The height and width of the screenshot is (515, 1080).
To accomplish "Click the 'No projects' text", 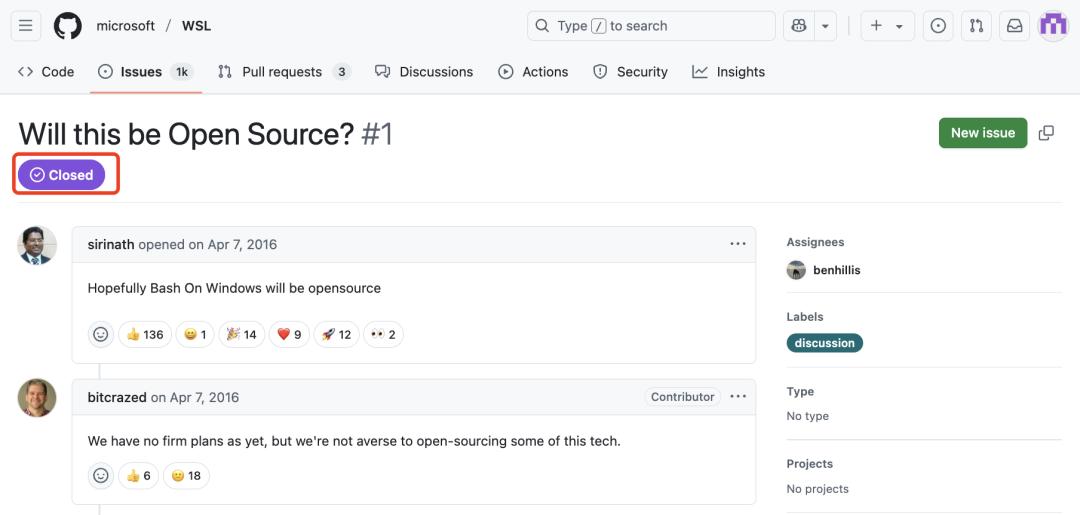I will tap(818, 490).
